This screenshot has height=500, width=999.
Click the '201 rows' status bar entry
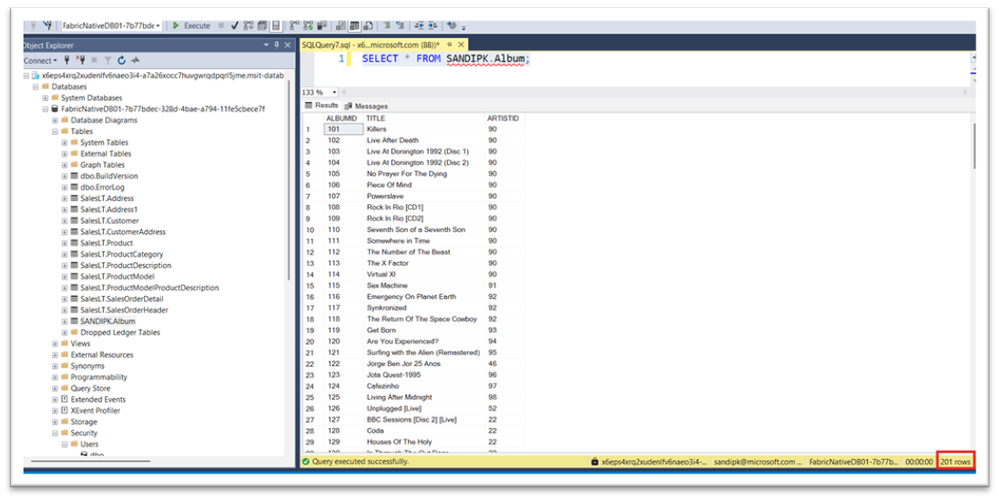point(955,461)
